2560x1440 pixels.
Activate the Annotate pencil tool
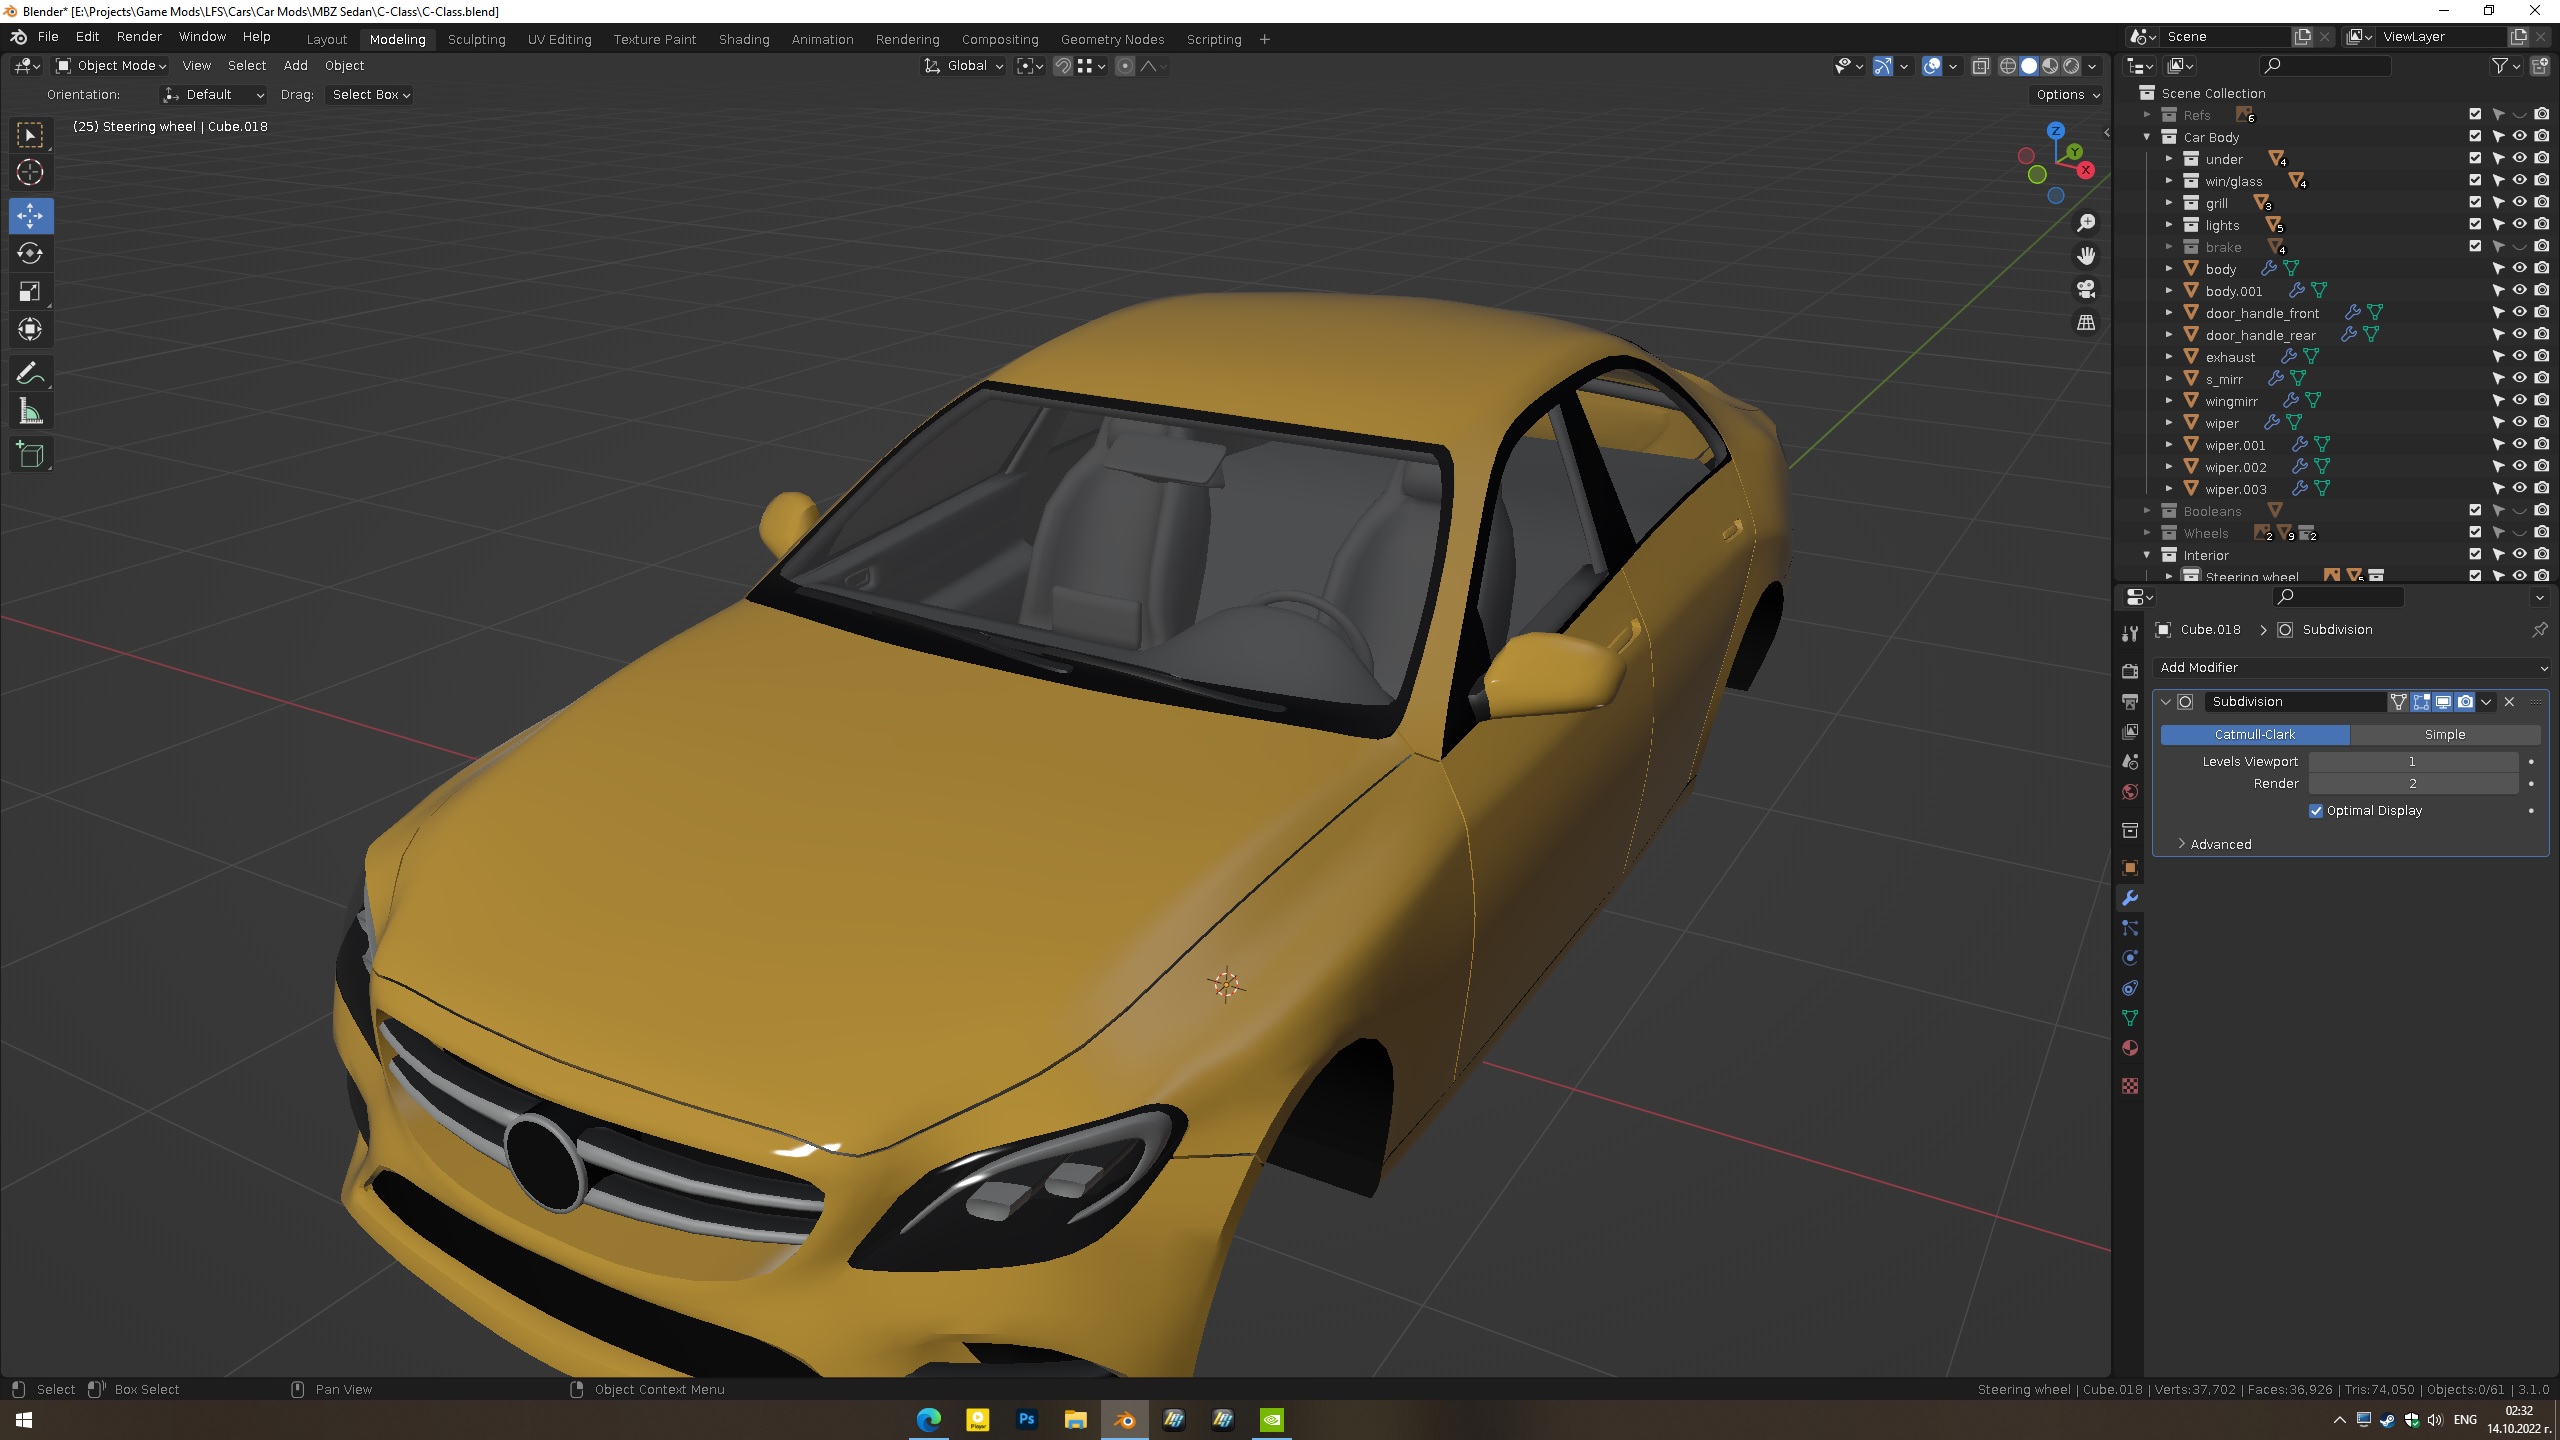[x=30, y=374]
